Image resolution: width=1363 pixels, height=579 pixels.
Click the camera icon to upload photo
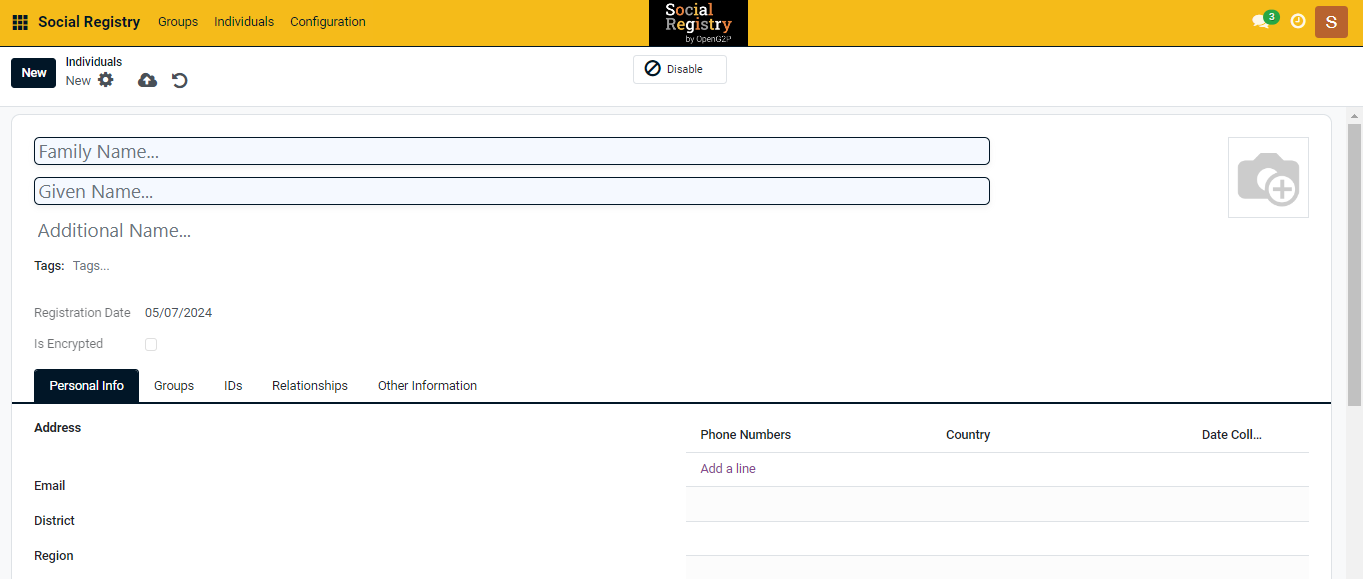(1267, 178)
